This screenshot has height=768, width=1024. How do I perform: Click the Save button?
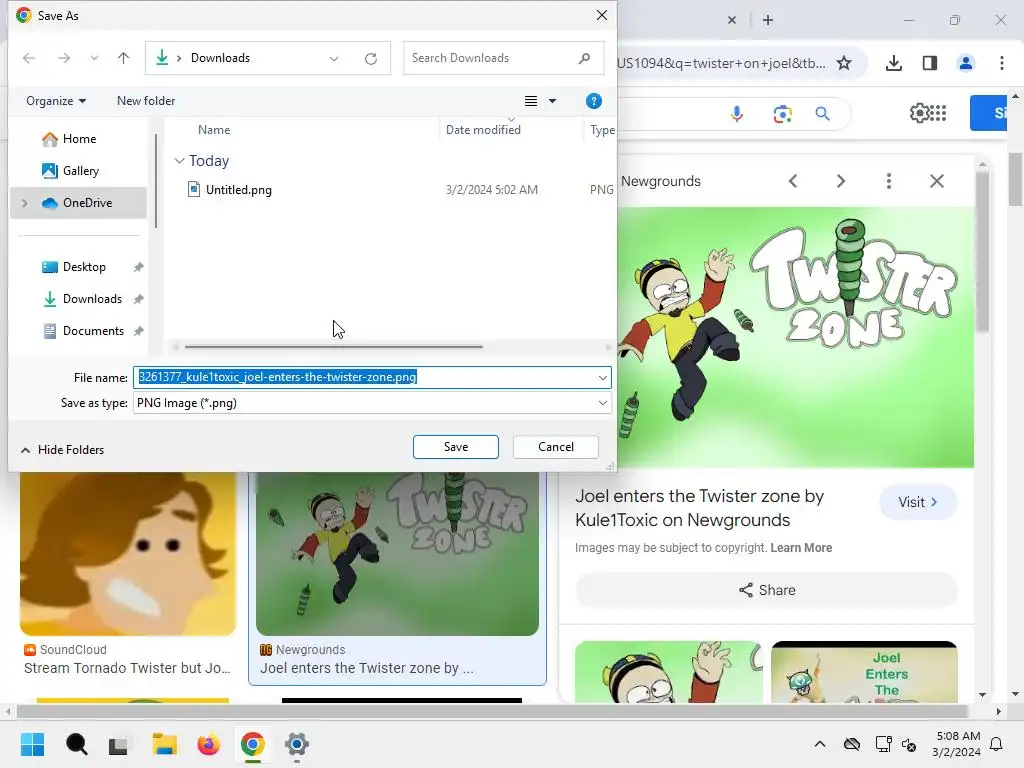tap(456, 447)
